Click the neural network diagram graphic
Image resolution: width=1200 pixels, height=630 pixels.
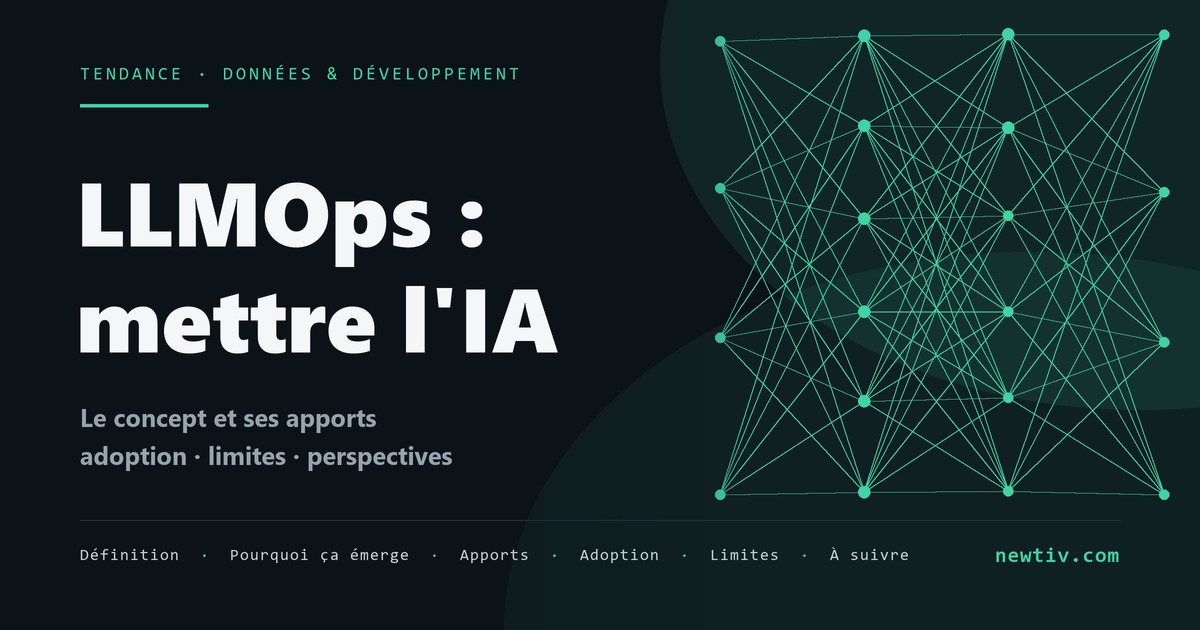(x=941, y=264)
